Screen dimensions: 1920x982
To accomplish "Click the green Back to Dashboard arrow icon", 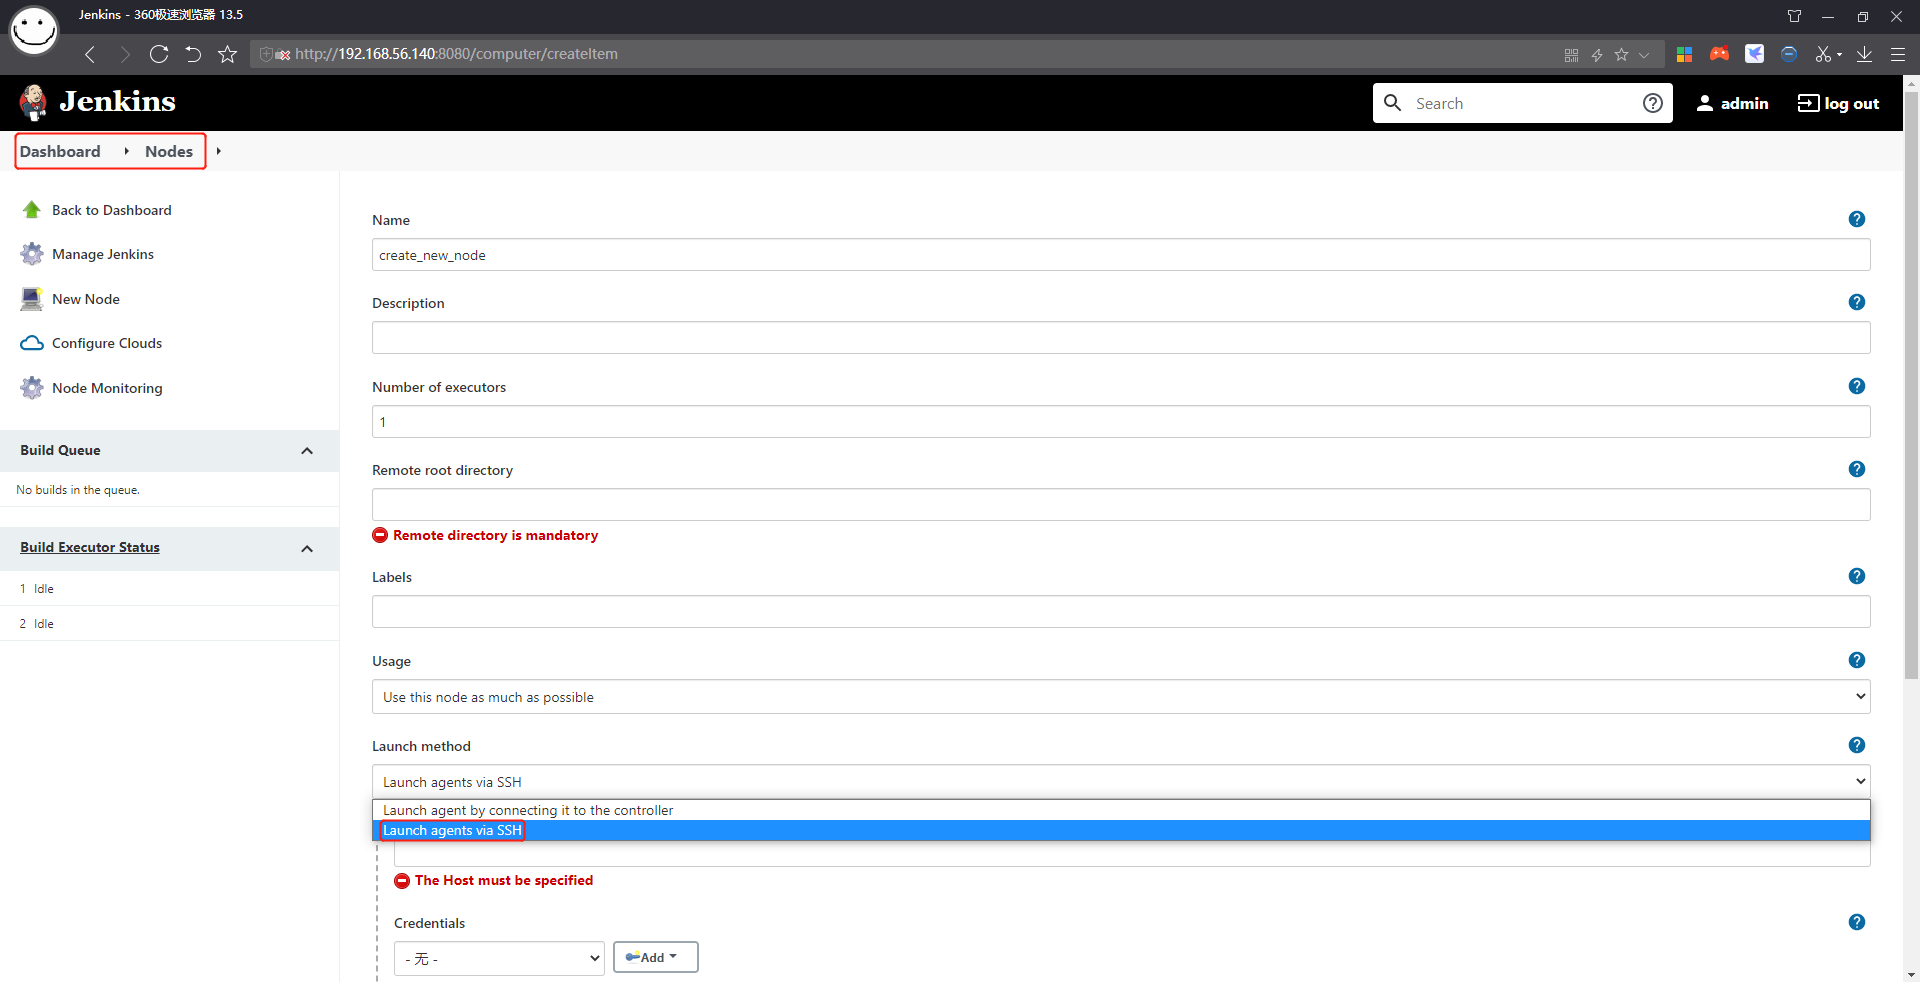I will point(32,209).
